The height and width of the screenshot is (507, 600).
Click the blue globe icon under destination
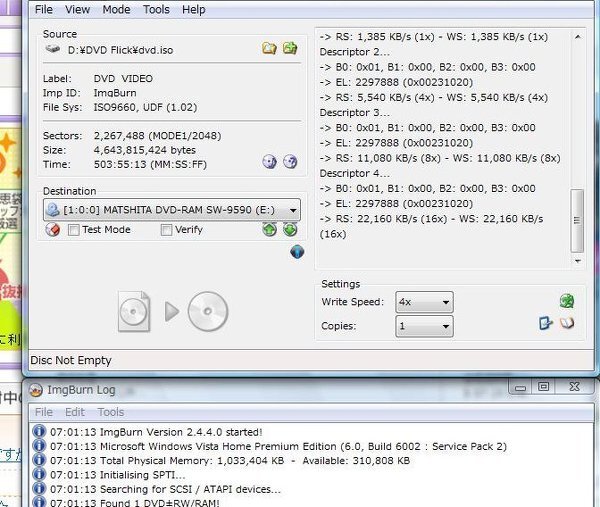click(x=297, y=252)
